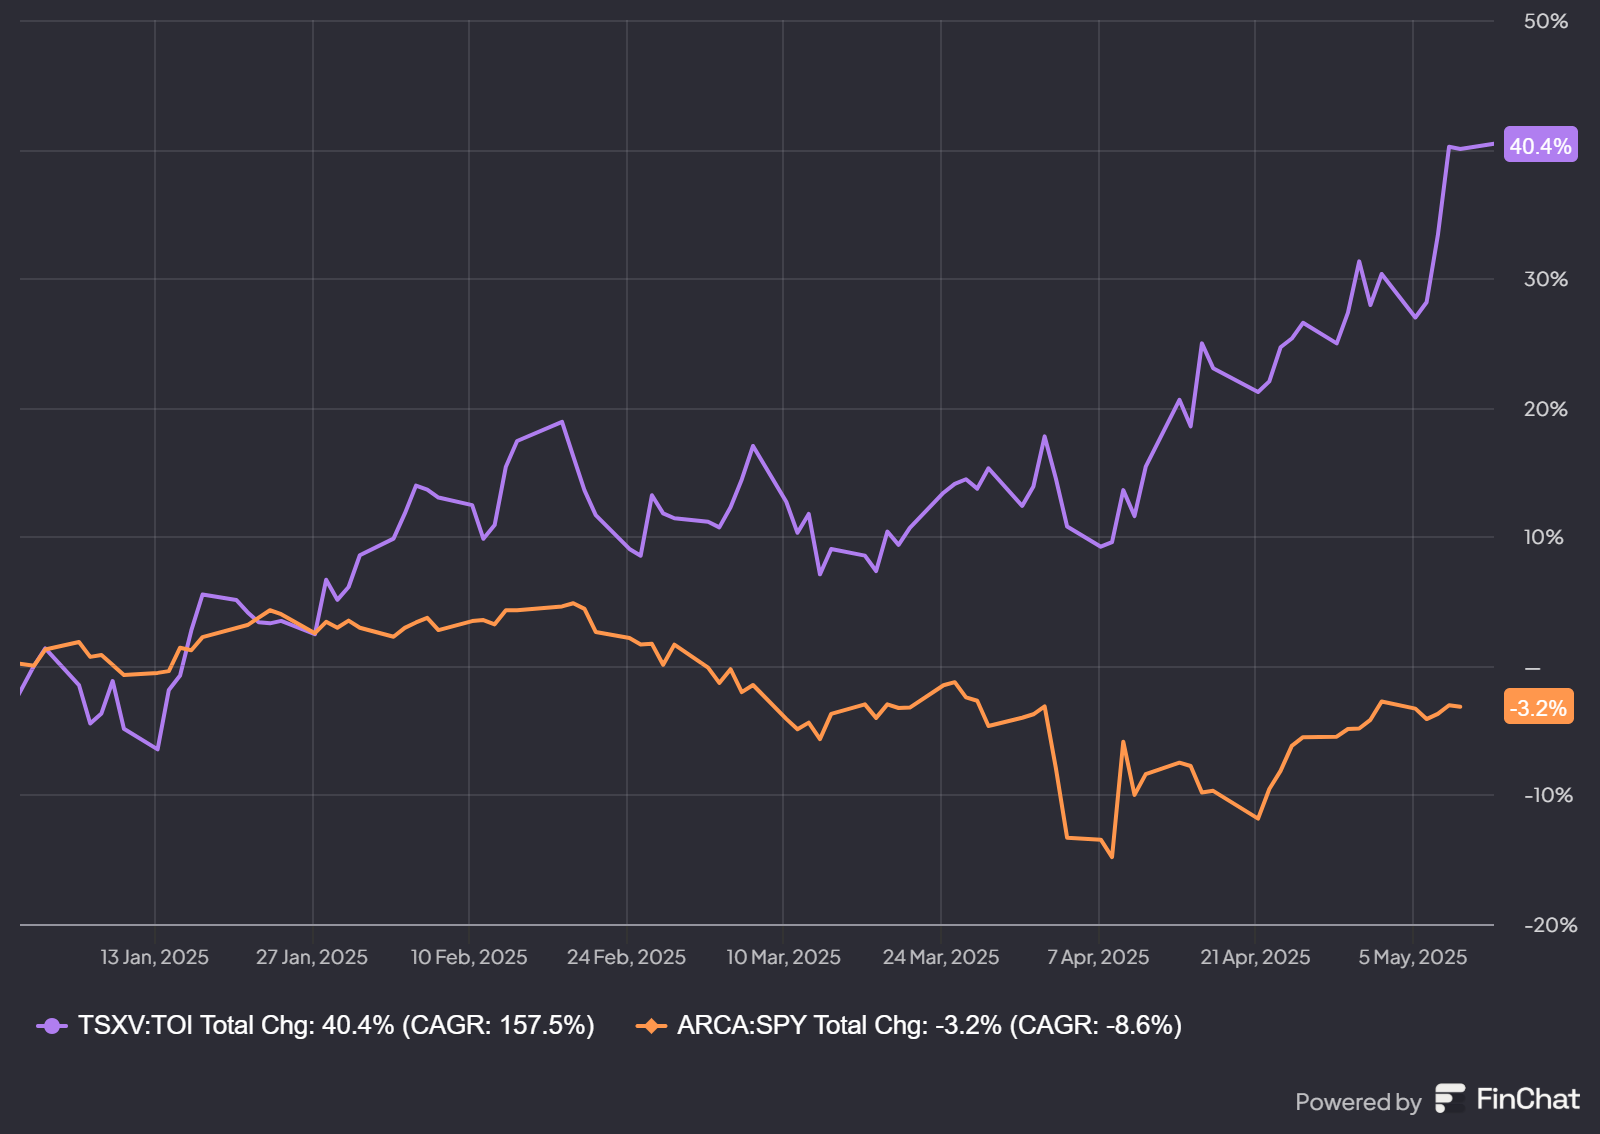
Task: Click the purple TSXV:TOI legend marker
Action: tap(52, 1026)
